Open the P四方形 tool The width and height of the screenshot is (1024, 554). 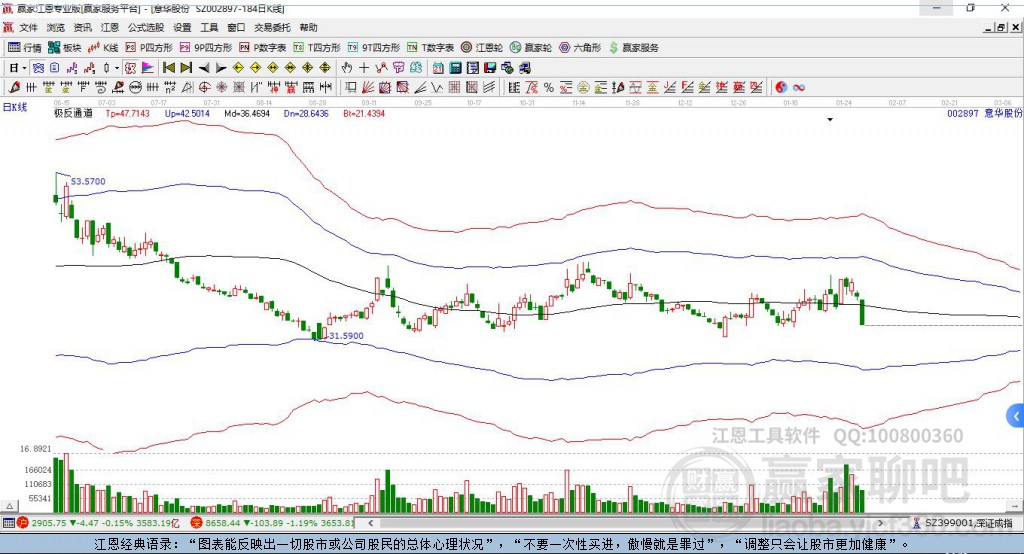(x=149, y=48)
